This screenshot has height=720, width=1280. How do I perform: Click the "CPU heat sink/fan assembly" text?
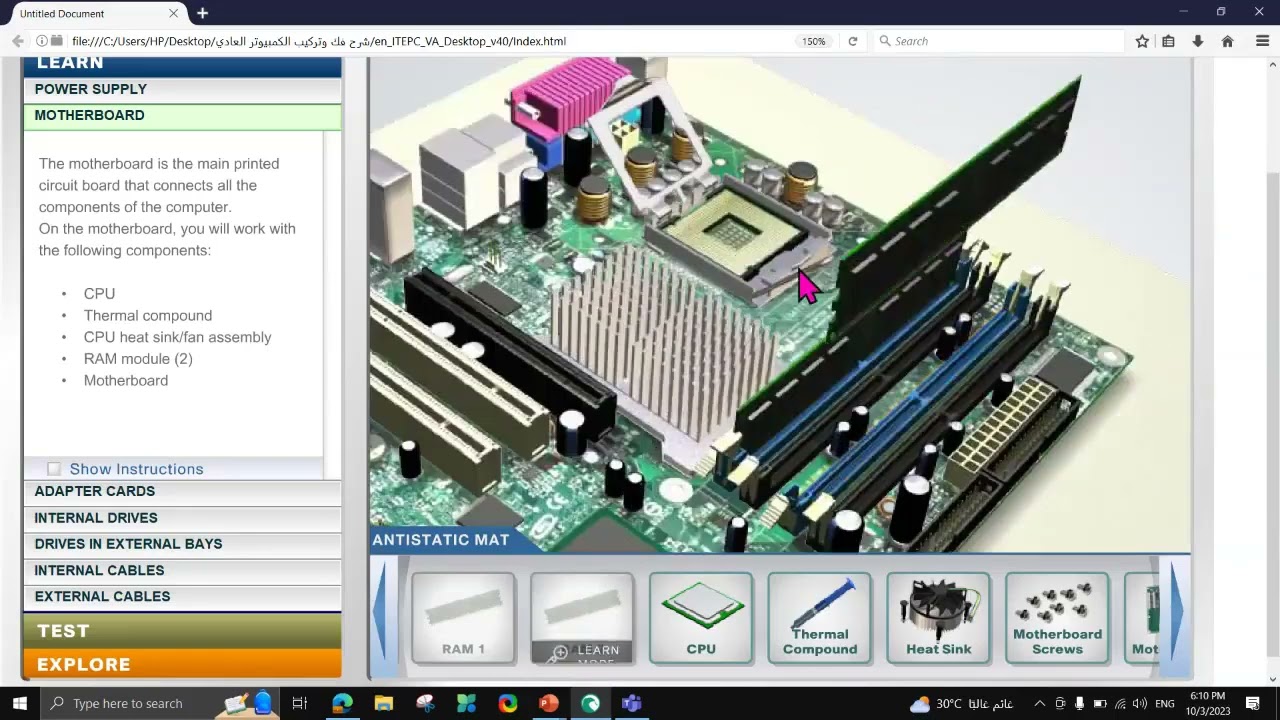click(x=177, y=337)
